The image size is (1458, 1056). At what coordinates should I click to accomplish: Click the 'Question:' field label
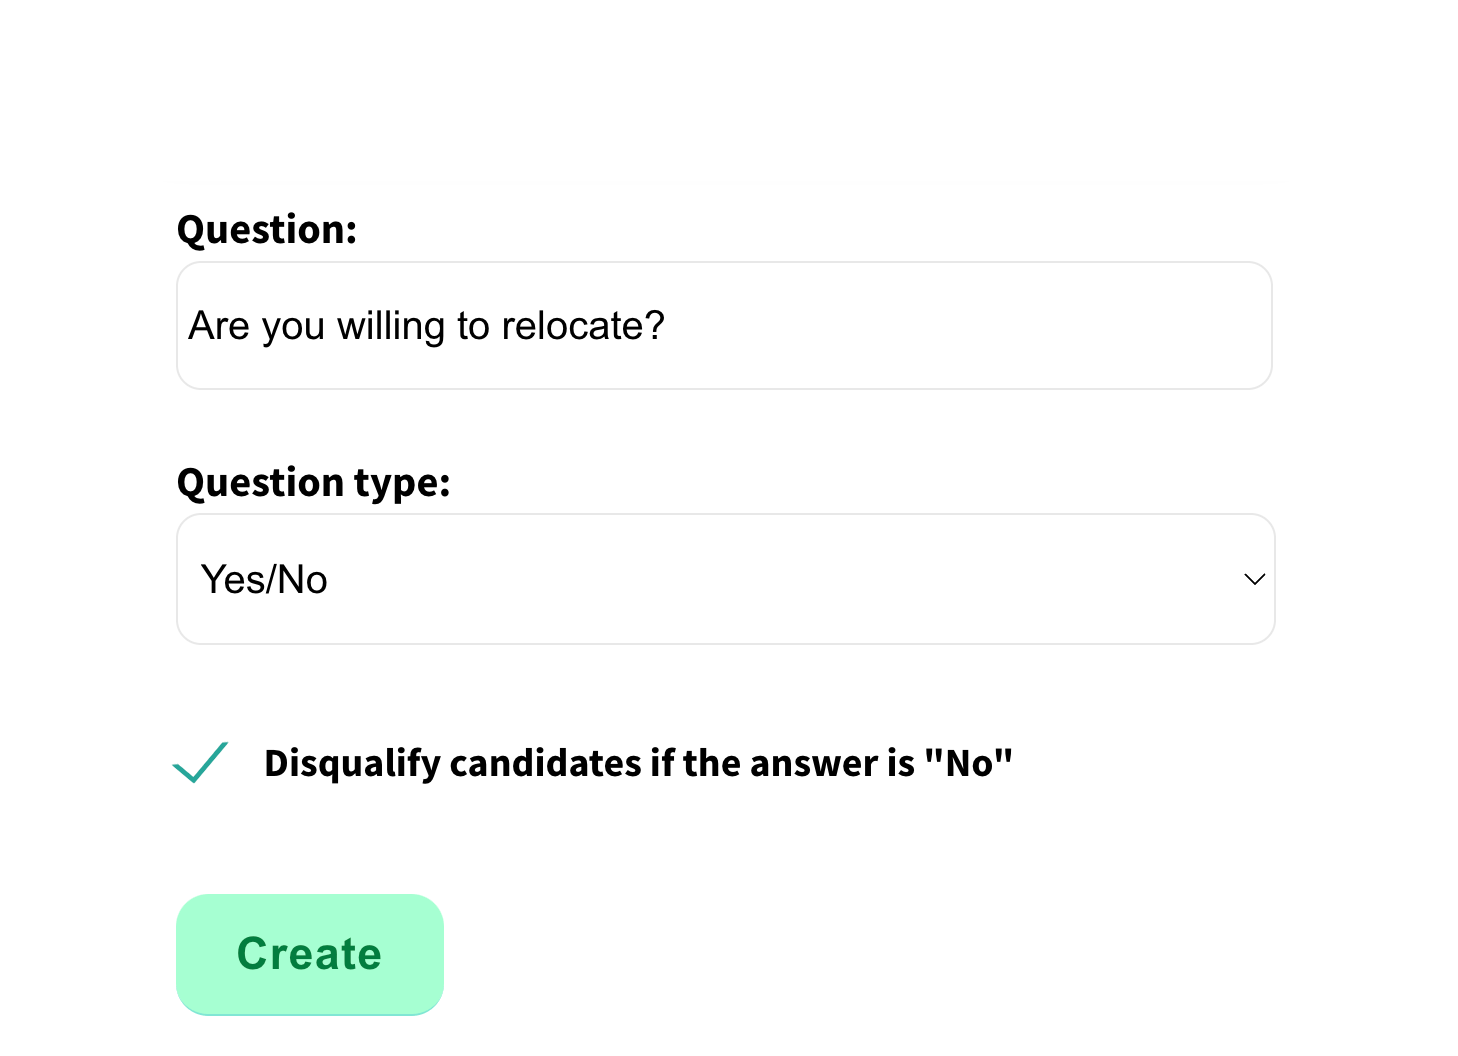click(x=266, y=230)
